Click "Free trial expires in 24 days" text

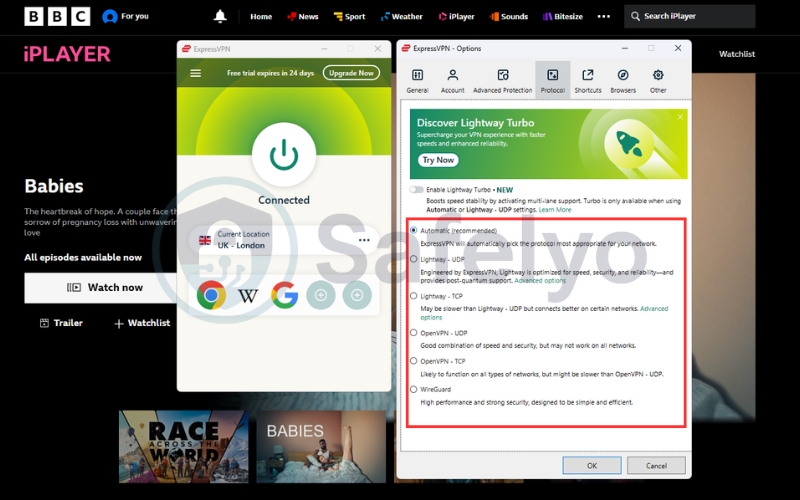coord(270,73)
